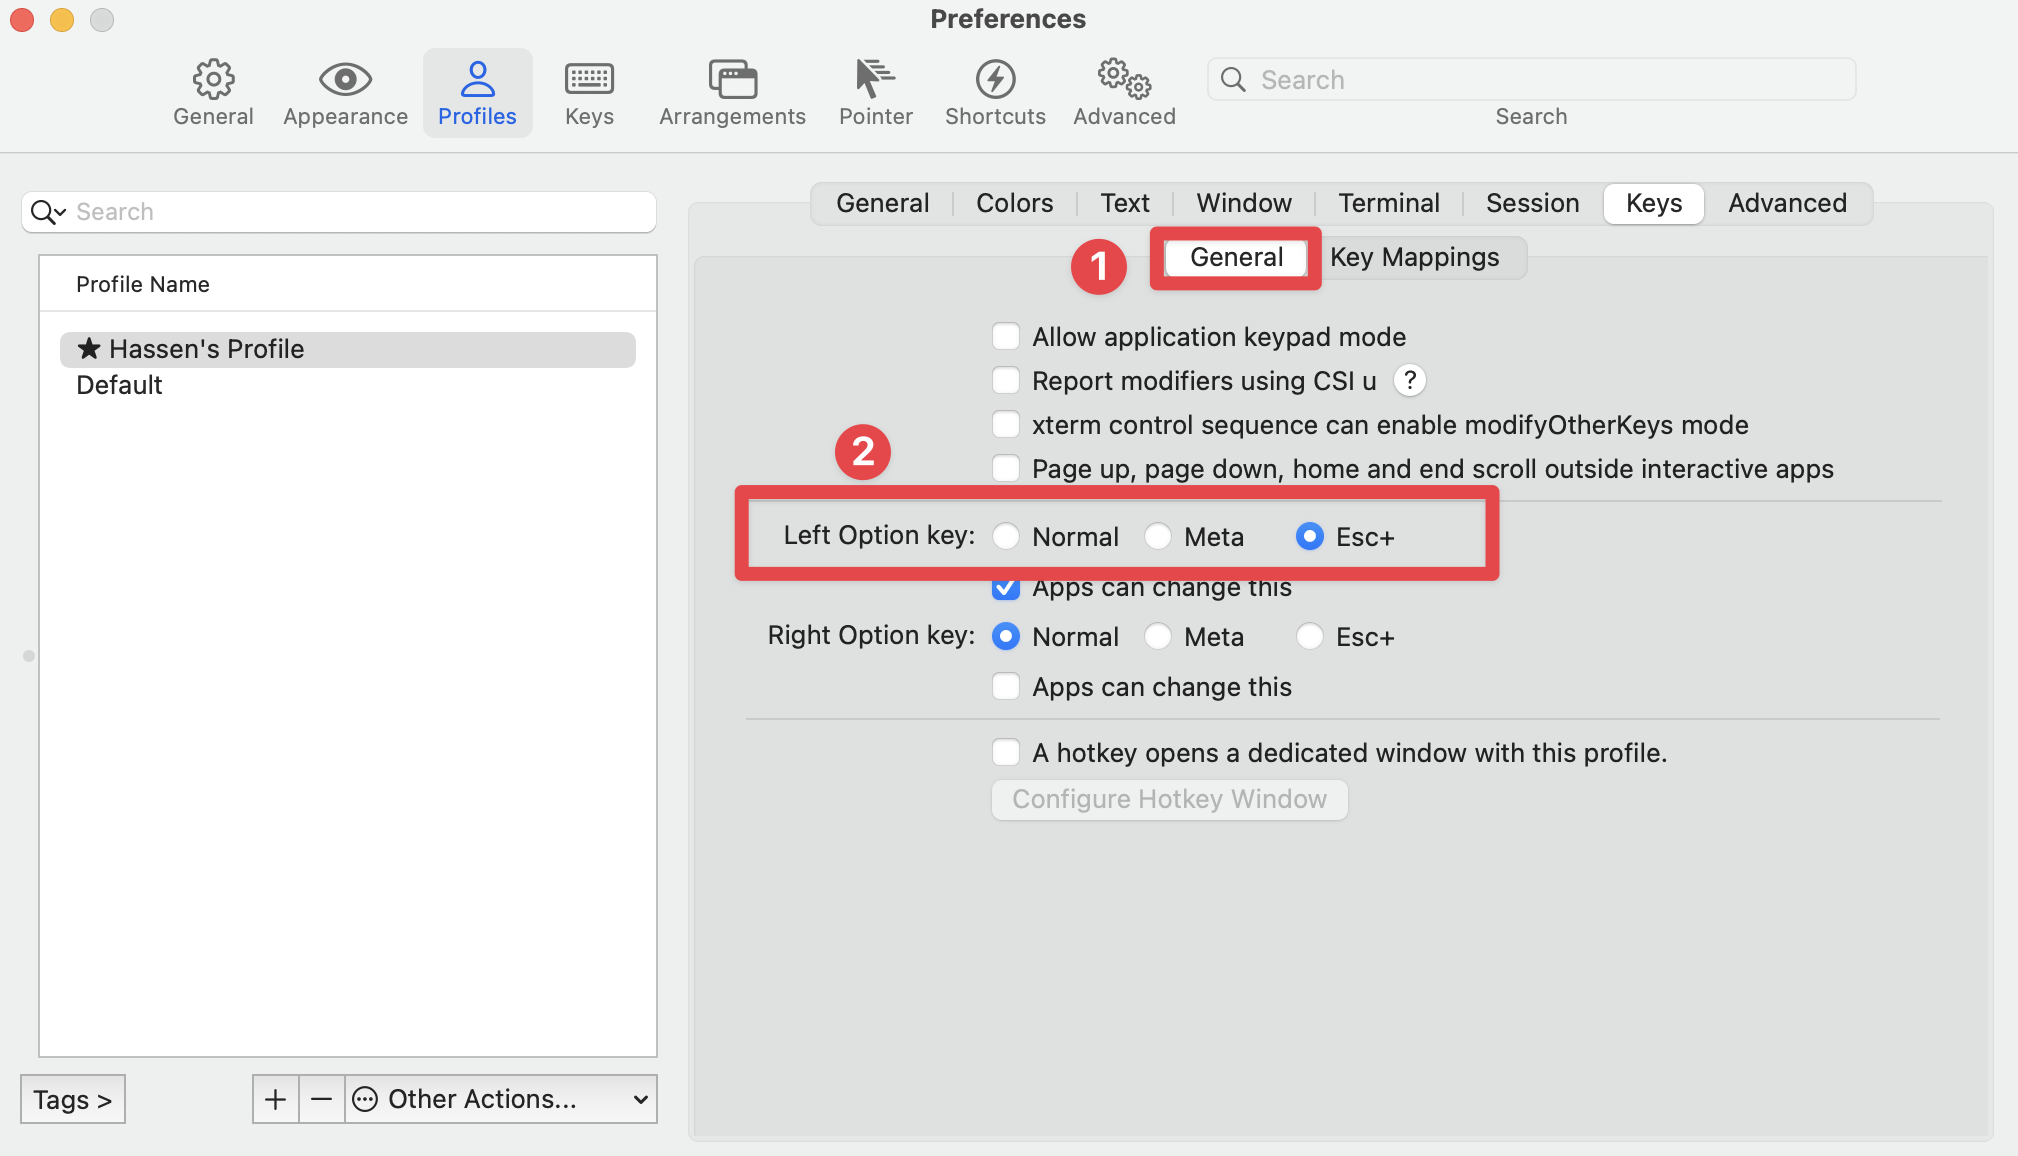Check xterm modifyOtherKeys control sequence option

tap(1005, 424)
